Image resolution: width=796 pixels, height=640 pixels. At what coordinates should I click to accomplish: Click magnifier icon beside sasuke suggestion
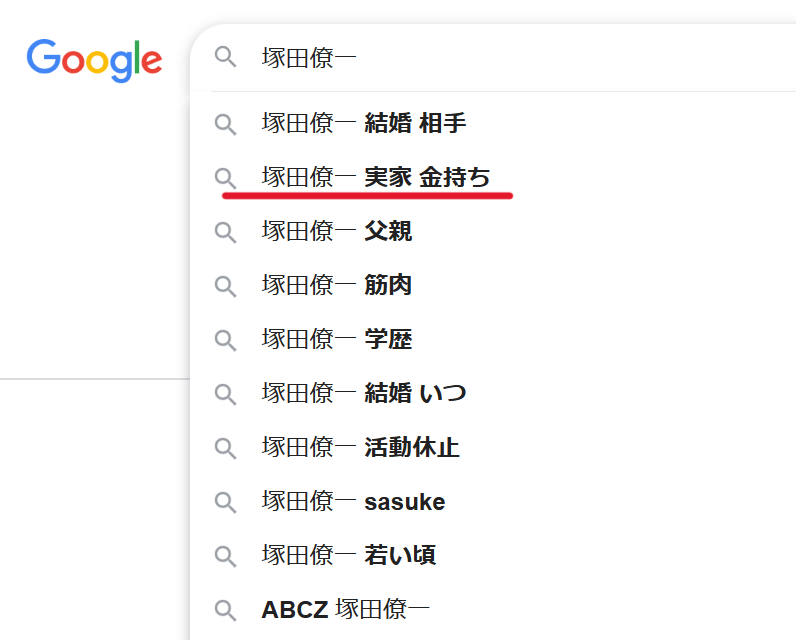click(x=226, y=502)
